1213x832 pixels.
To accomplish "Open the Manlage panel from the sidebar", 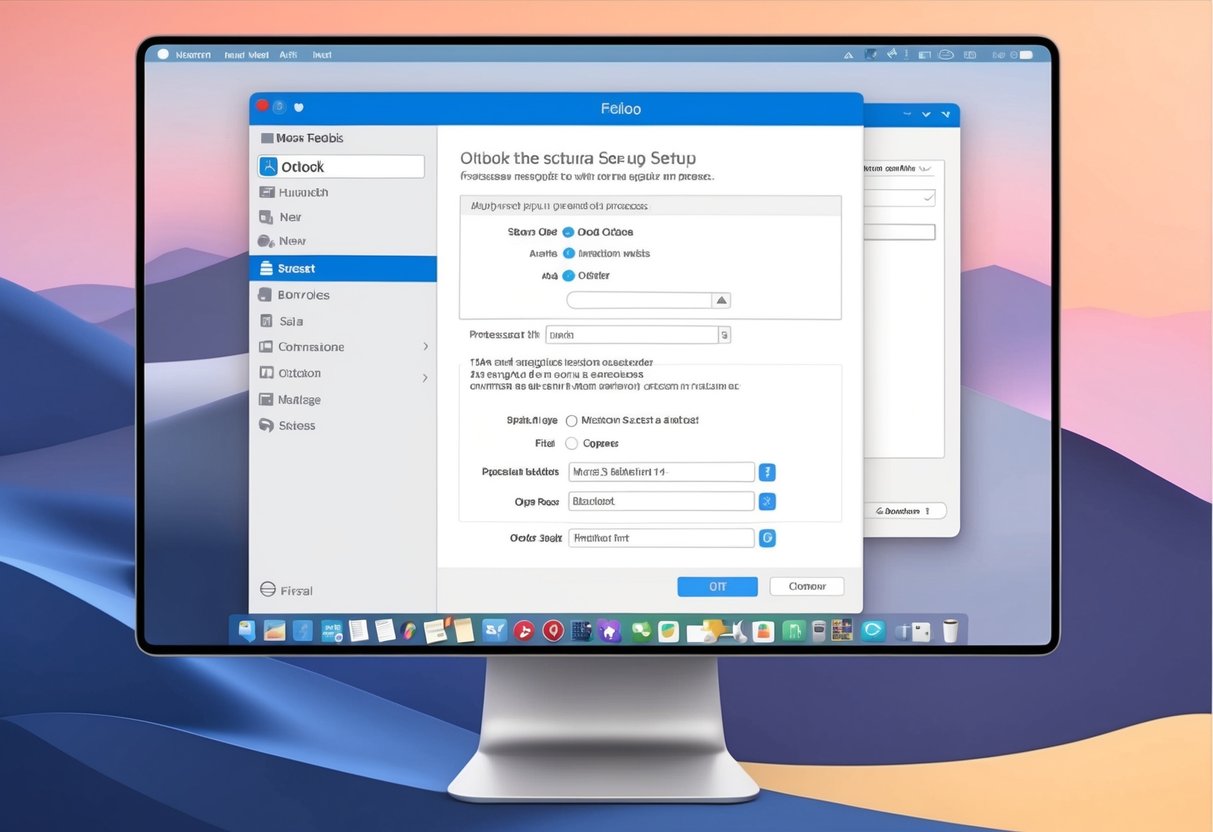I will point(301,399).
